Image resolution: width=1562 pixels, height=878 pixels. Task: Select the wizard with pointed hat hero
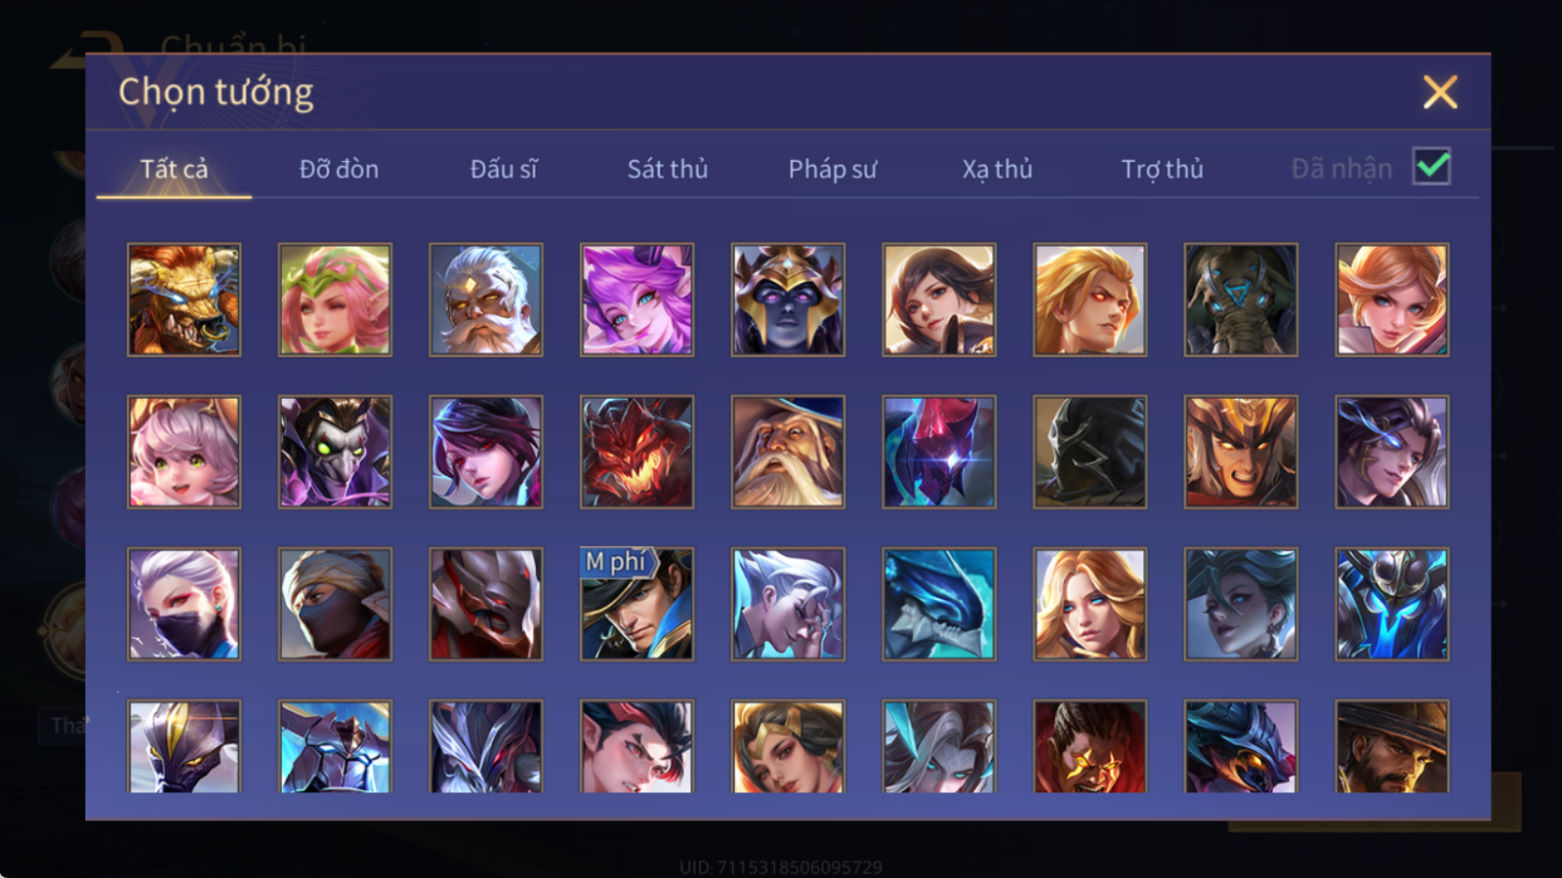point(788,452)
